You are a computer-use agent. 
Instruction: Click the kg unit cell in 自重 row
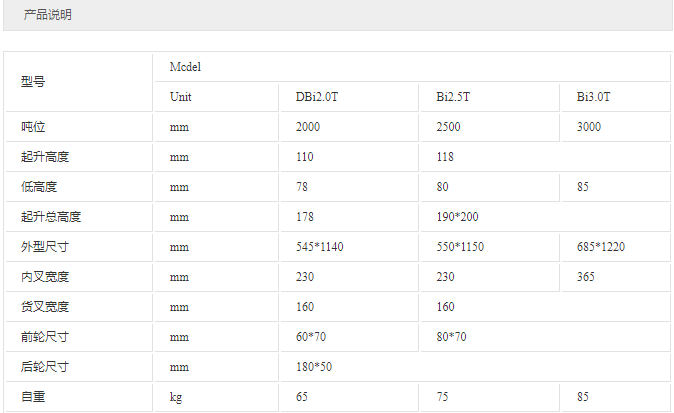click(x=176, y=397)
